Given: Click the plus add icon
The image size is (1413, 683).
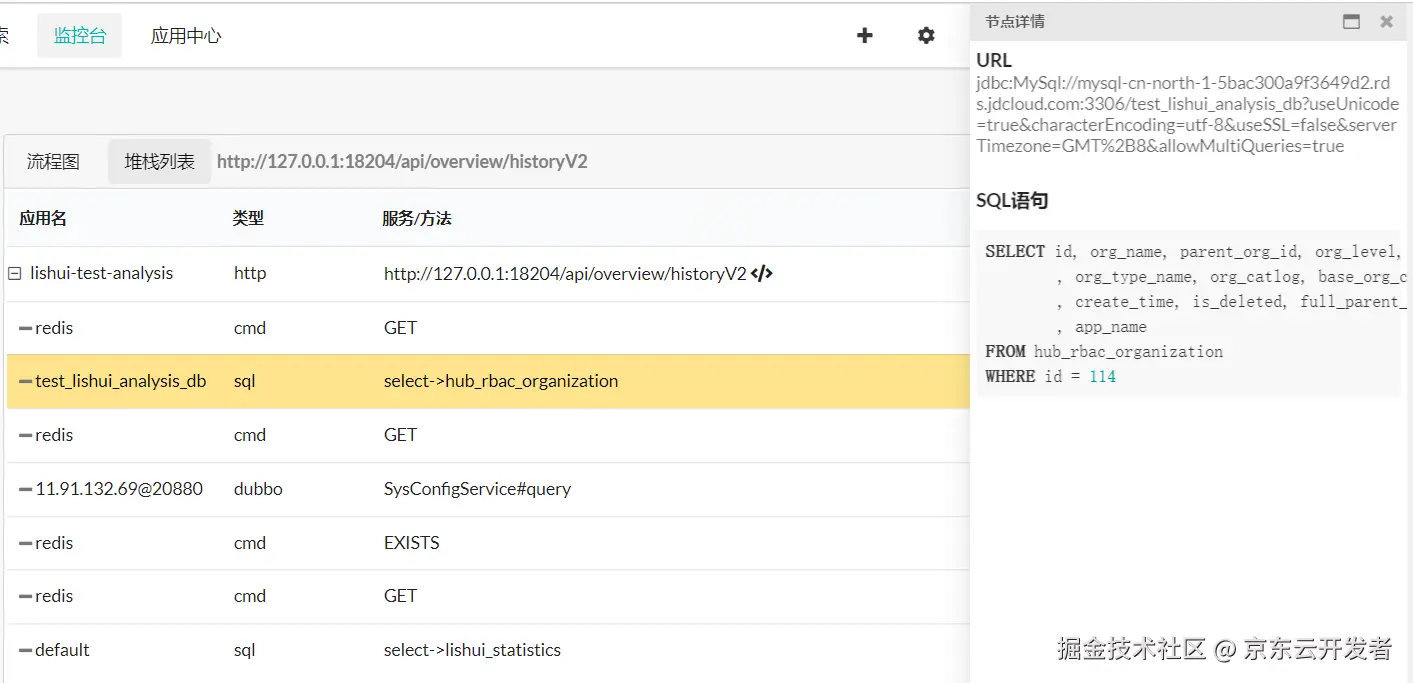Looking at the screenshot, I should pos(865,36).
